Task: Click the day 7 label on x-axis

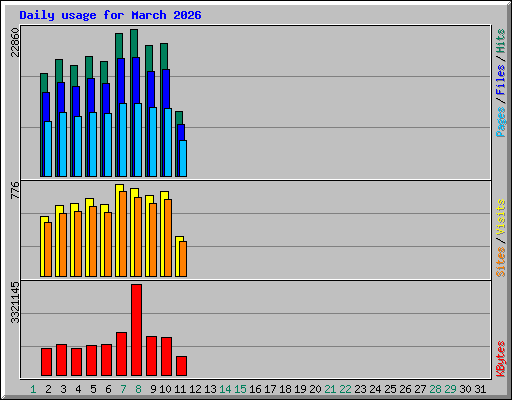Action: [123, 389]
